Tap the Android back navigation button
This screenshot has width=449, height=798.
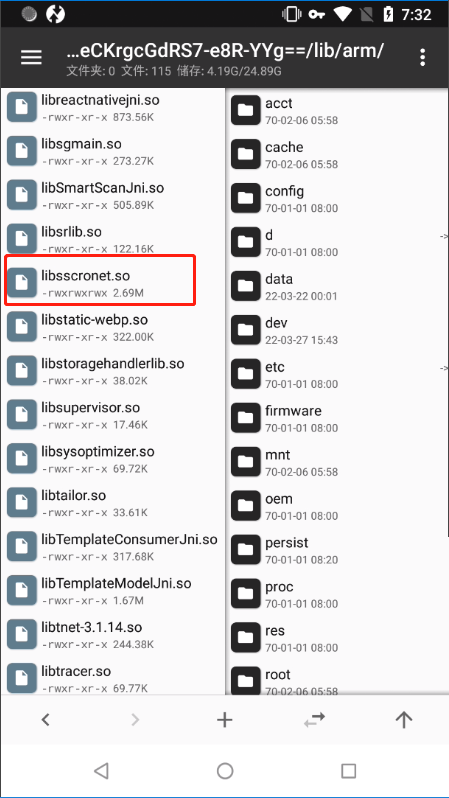[x=101, y=771]
